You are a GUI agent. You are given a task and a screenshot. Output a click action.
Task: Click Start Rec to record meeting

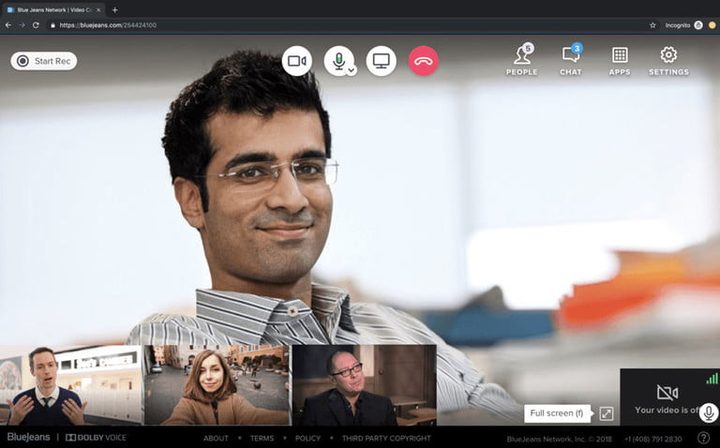[x=44, y=61]
